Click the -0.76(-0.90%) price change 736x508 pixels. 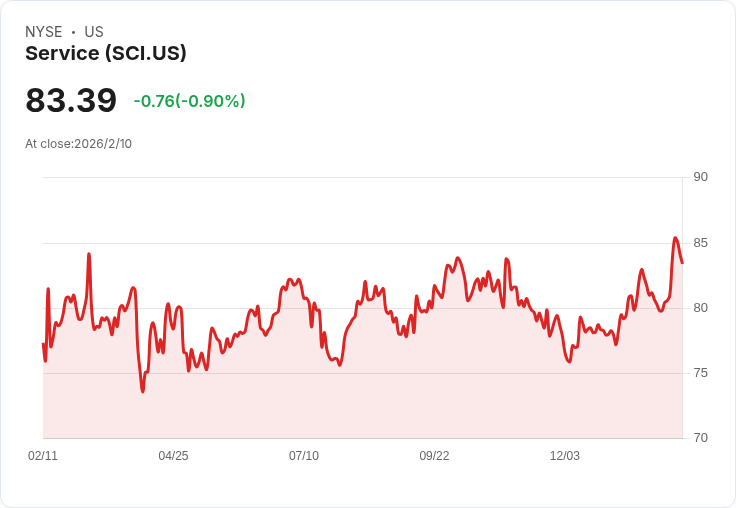click(189, 101)
